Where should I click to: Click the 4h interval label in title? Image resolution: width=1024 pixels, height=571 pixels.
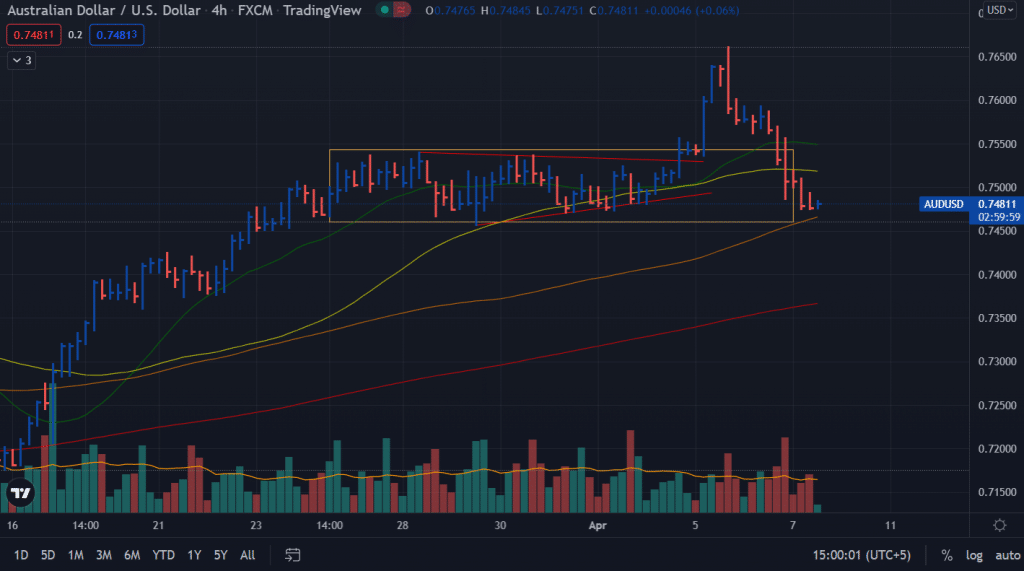[219, 10]
